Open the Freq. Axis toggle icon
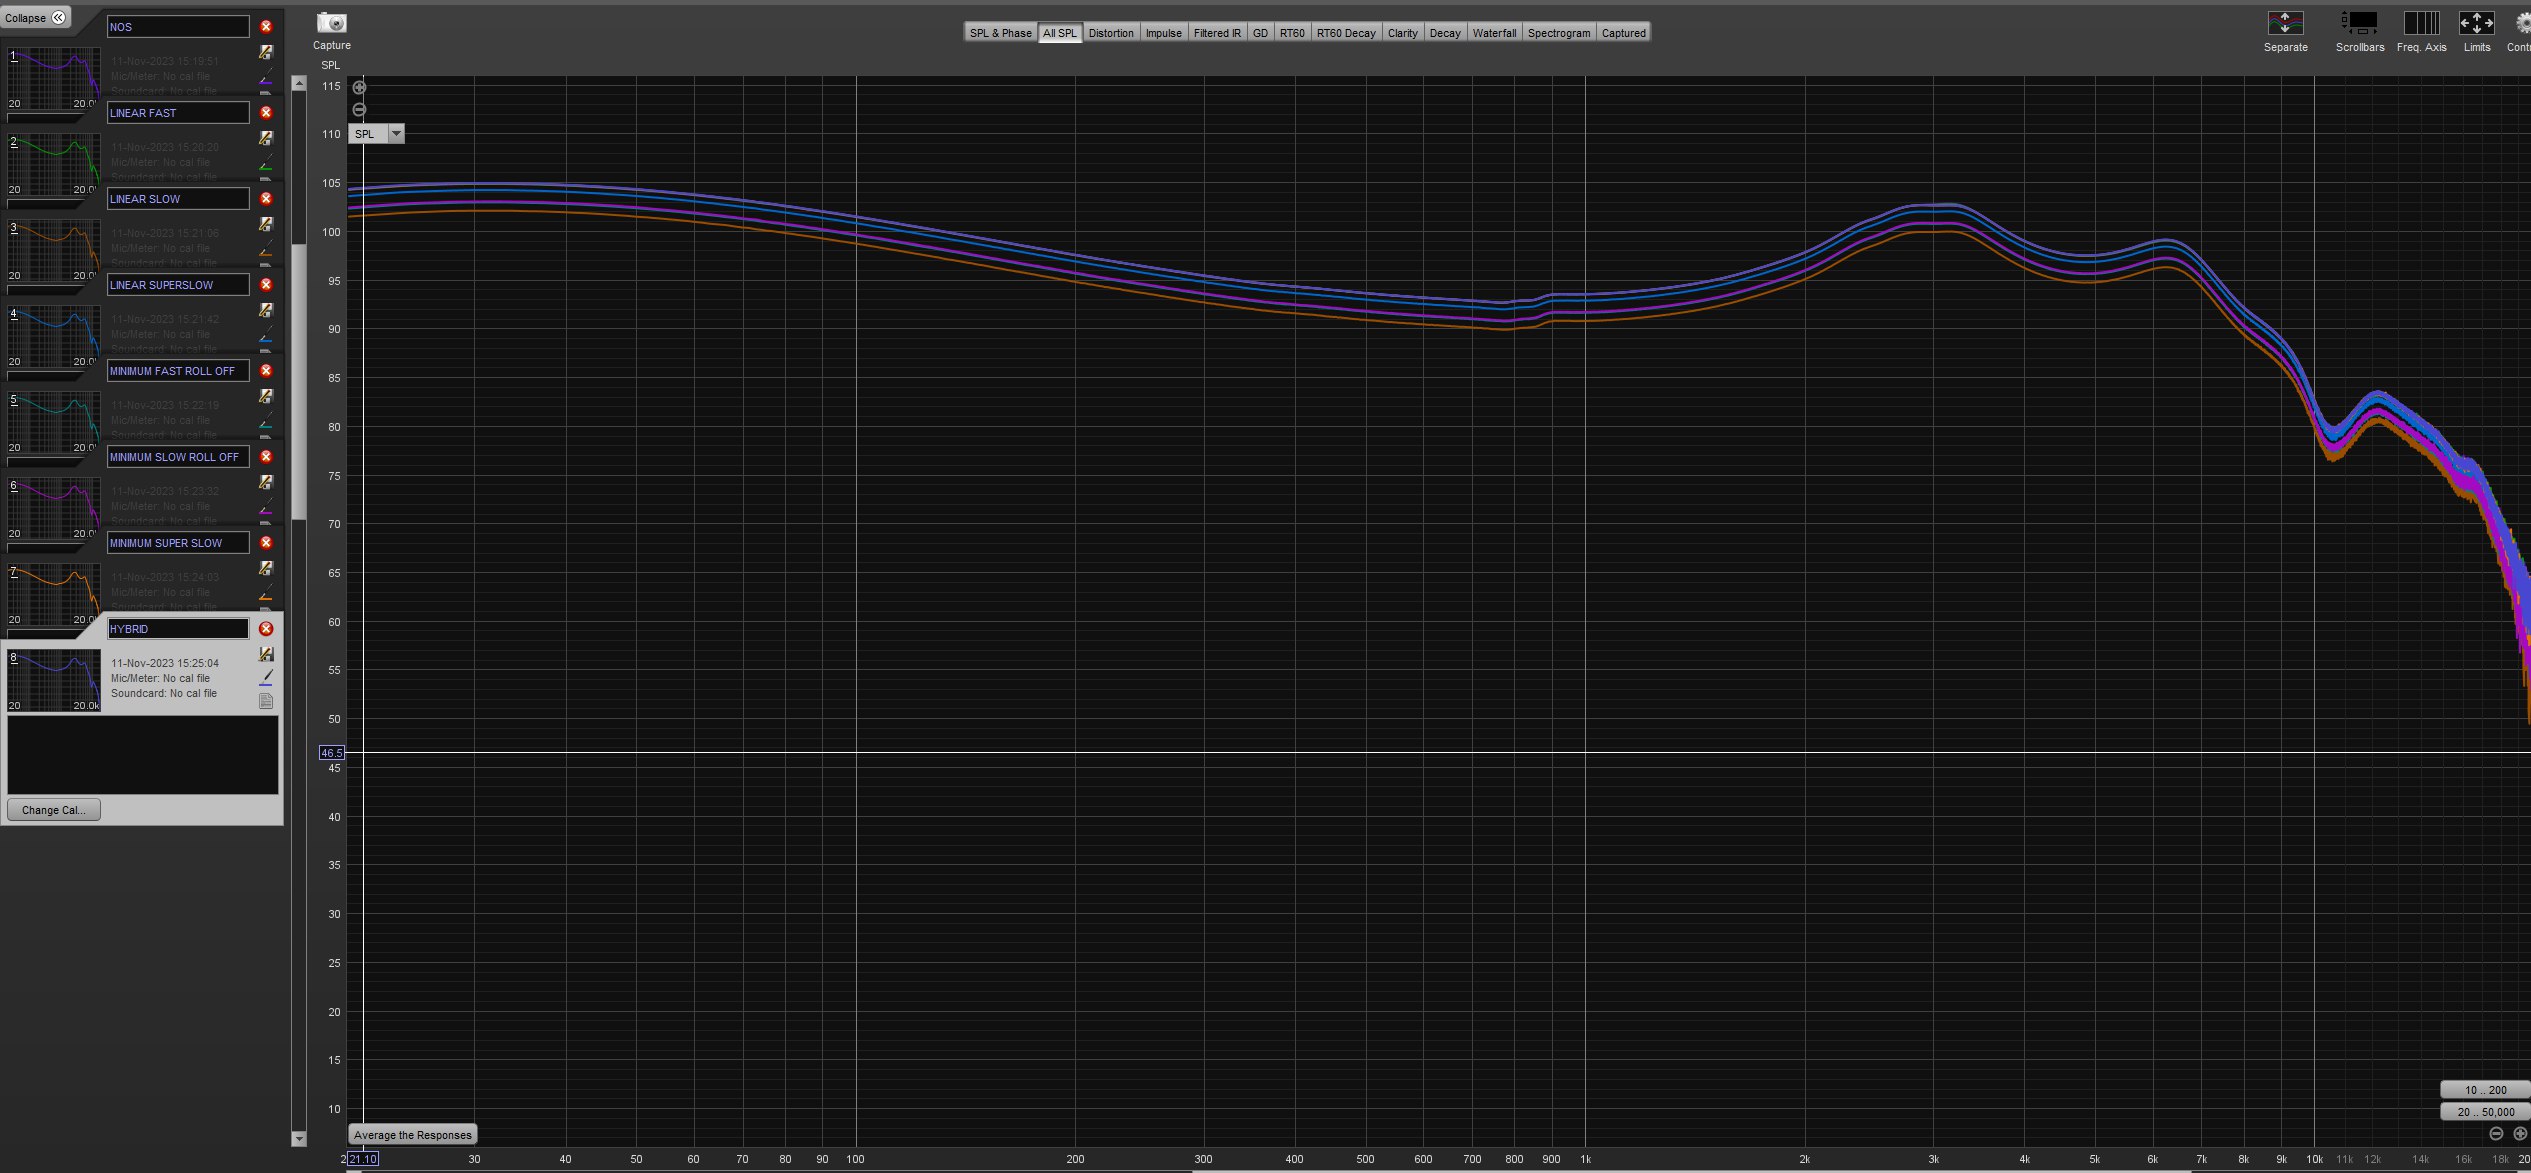2531x1173 pixels. [2421, 23]
